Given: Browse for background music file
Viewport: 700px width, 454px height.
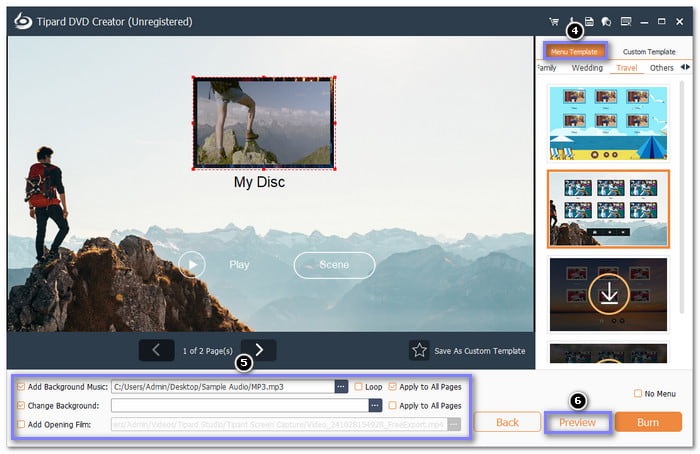Looking at the screenshot, I should pyautogui.click(x=341, y=386).
